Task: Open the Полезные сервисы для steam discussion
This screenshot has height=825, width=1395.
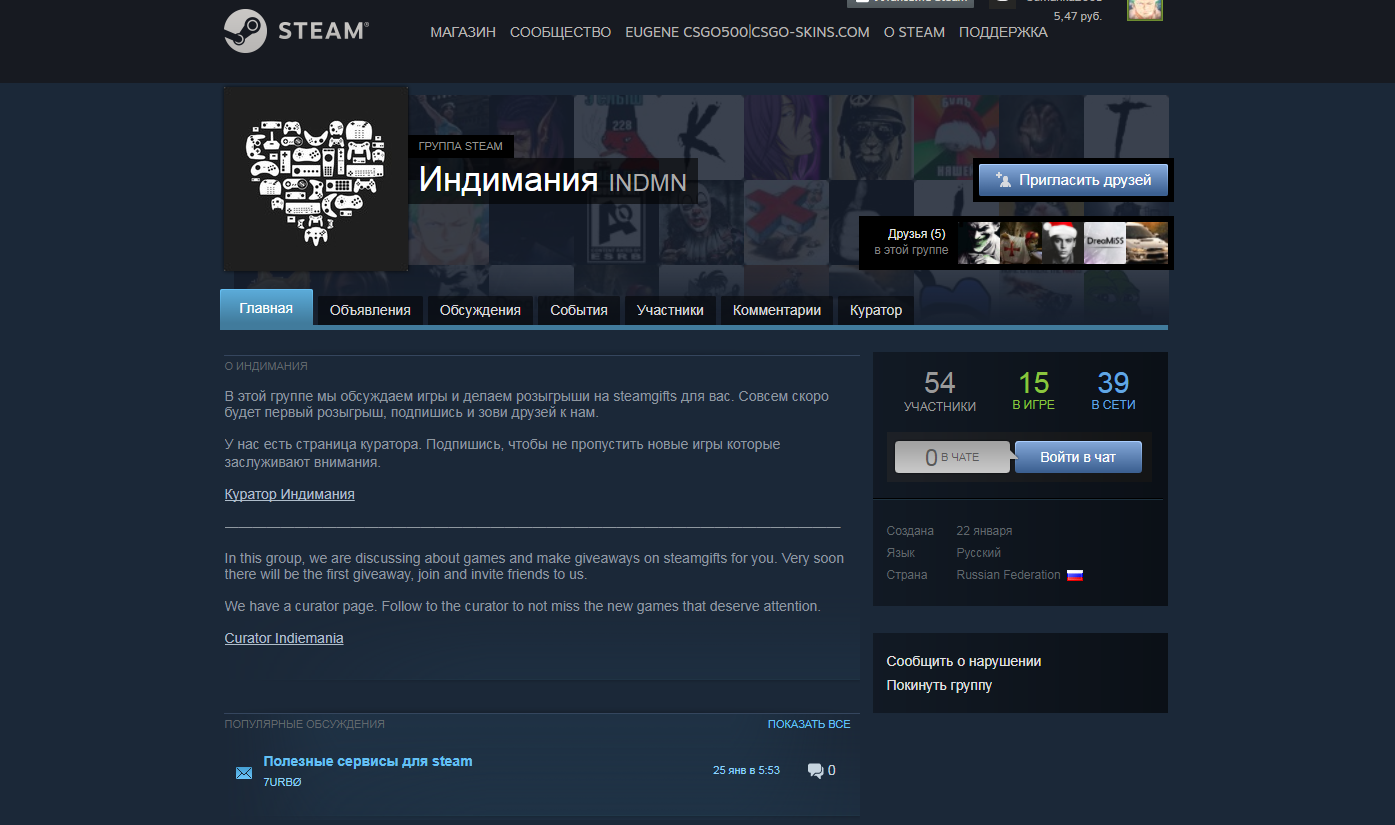Action: (368, 761)
